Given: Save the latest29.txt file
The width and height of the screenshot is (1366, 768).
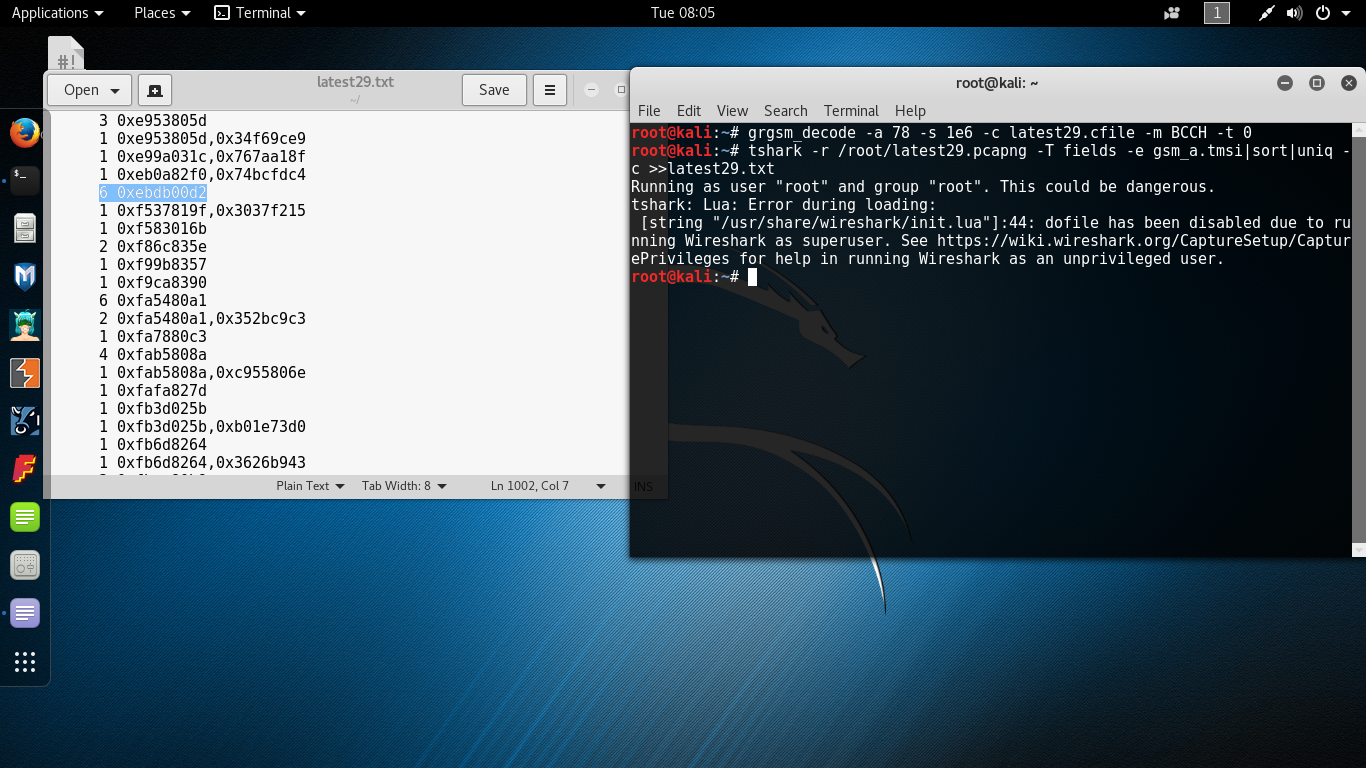Looking at the screenshot, I should coord(494,90).
